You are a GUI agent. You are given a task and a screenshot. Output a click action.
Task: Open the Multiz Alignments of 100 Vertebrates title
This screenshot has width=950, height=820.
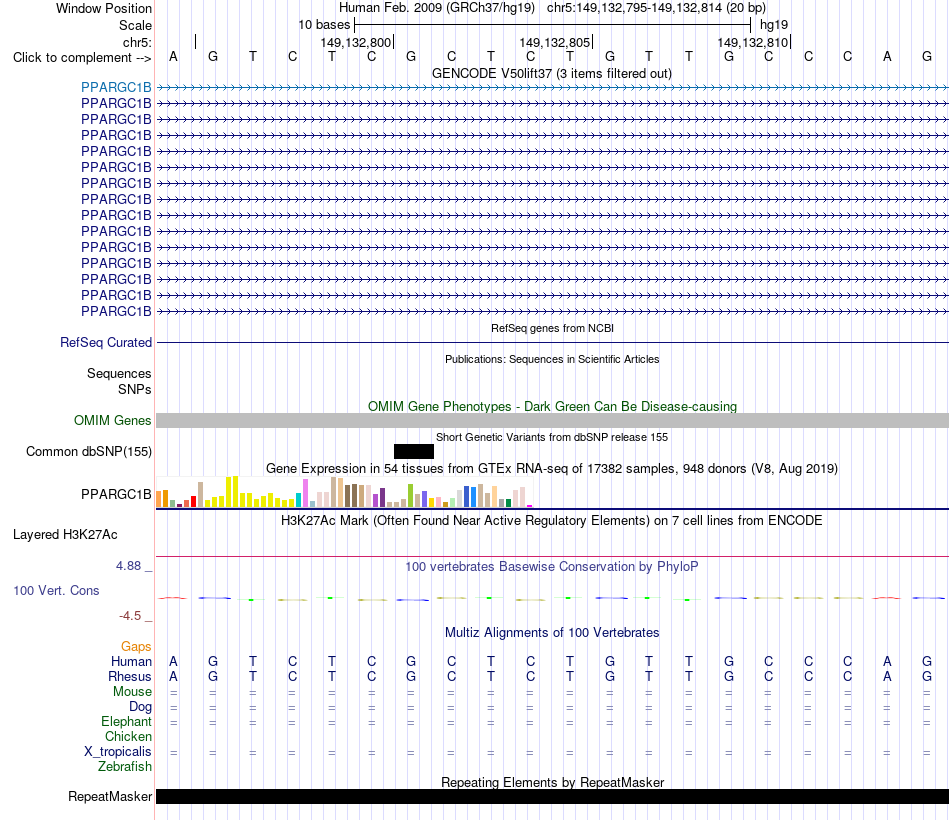pos(552,633)
